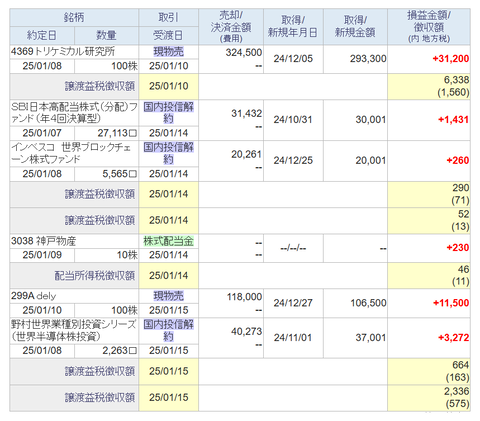This screenshot has width=480, height=421.
Task: Select sale amount 31,432
Action: (247, 114)
